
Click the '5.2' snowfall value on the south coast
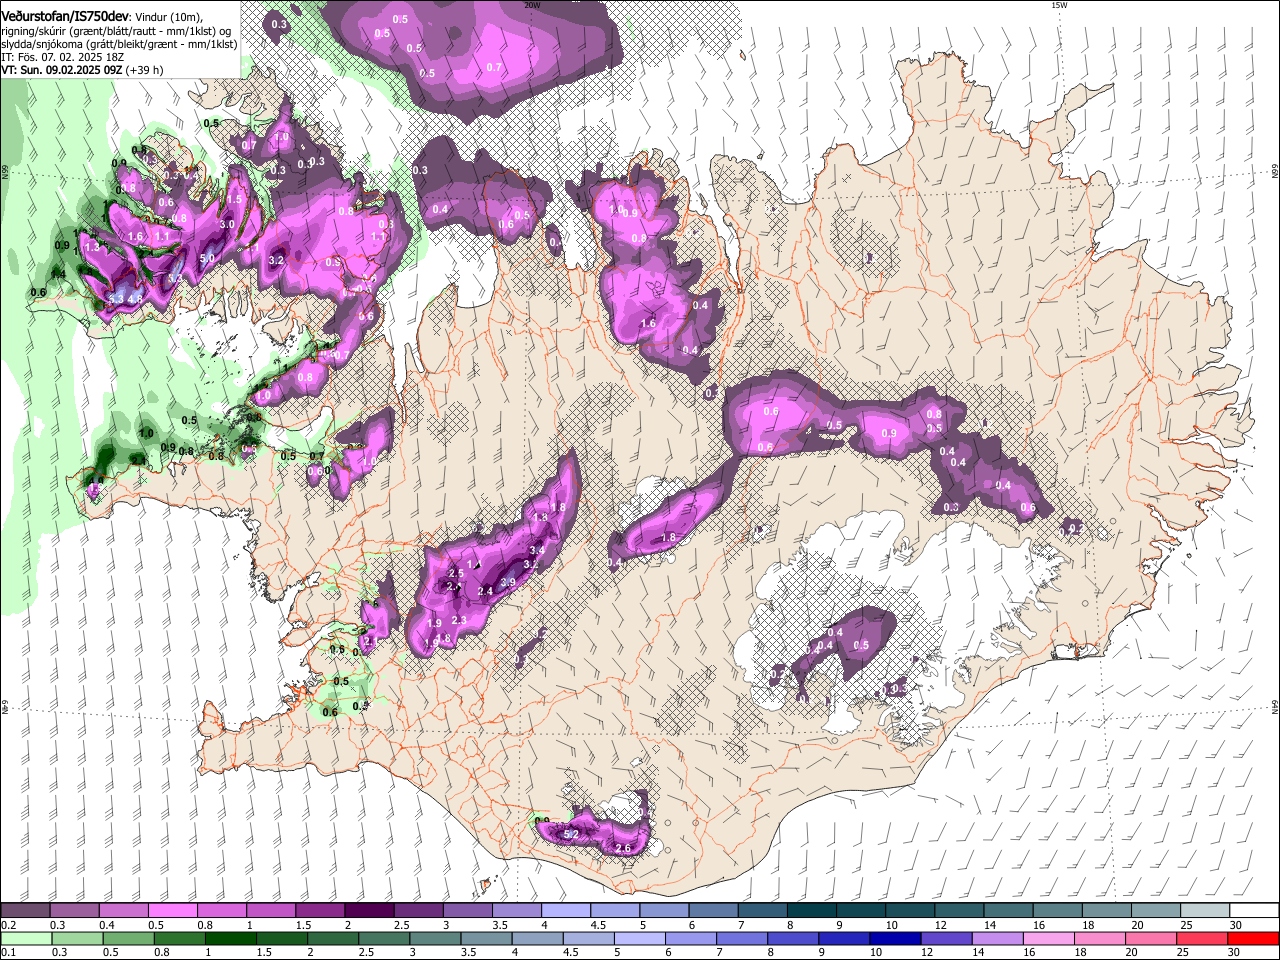(x=572, y=834)
